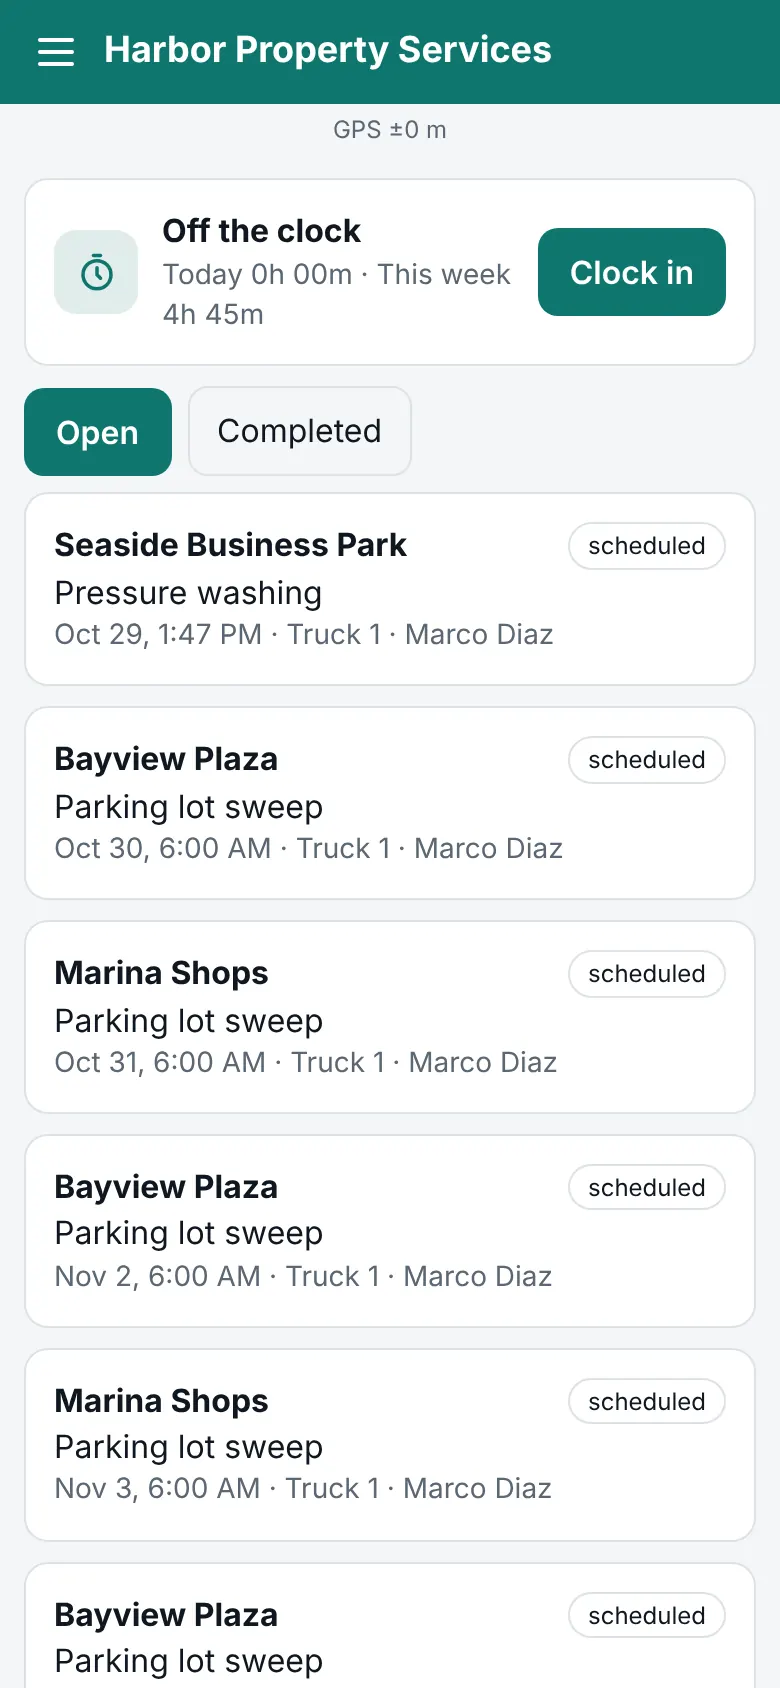The height and width of the screenshot is (1688, 780).
Task: Tap scheduled badge on Seaside Business Park
Action: [x=647, y=546]
